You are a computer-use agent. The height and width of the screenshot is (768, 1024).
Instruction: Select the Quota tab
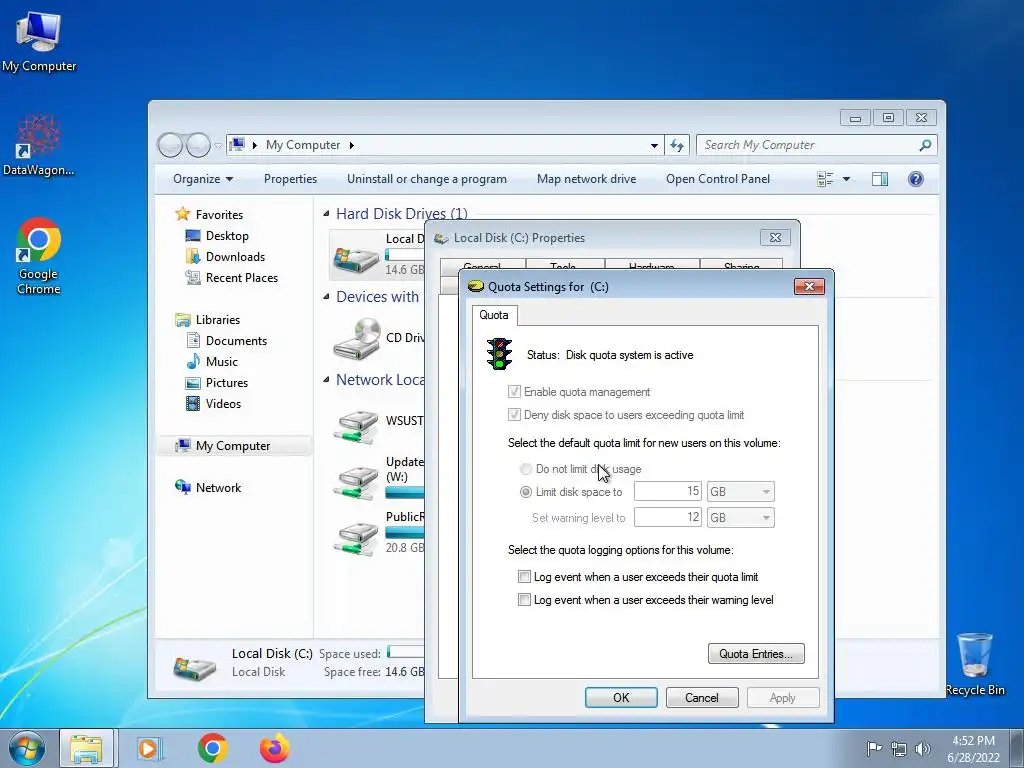494,315
